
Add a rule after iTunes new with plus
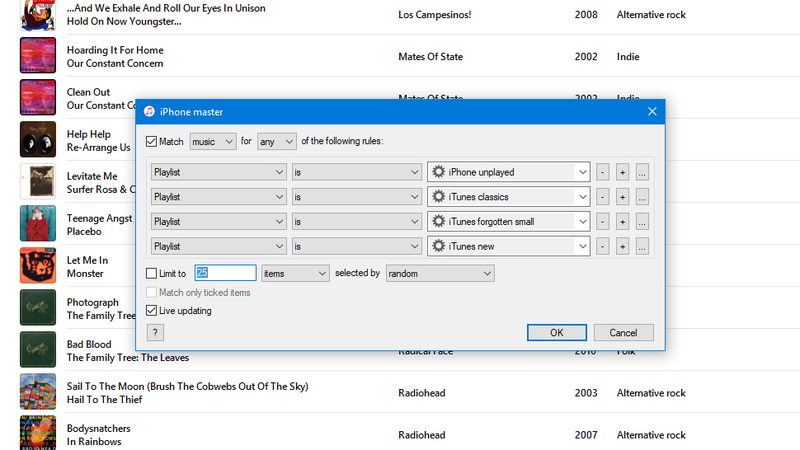point(622,246)
